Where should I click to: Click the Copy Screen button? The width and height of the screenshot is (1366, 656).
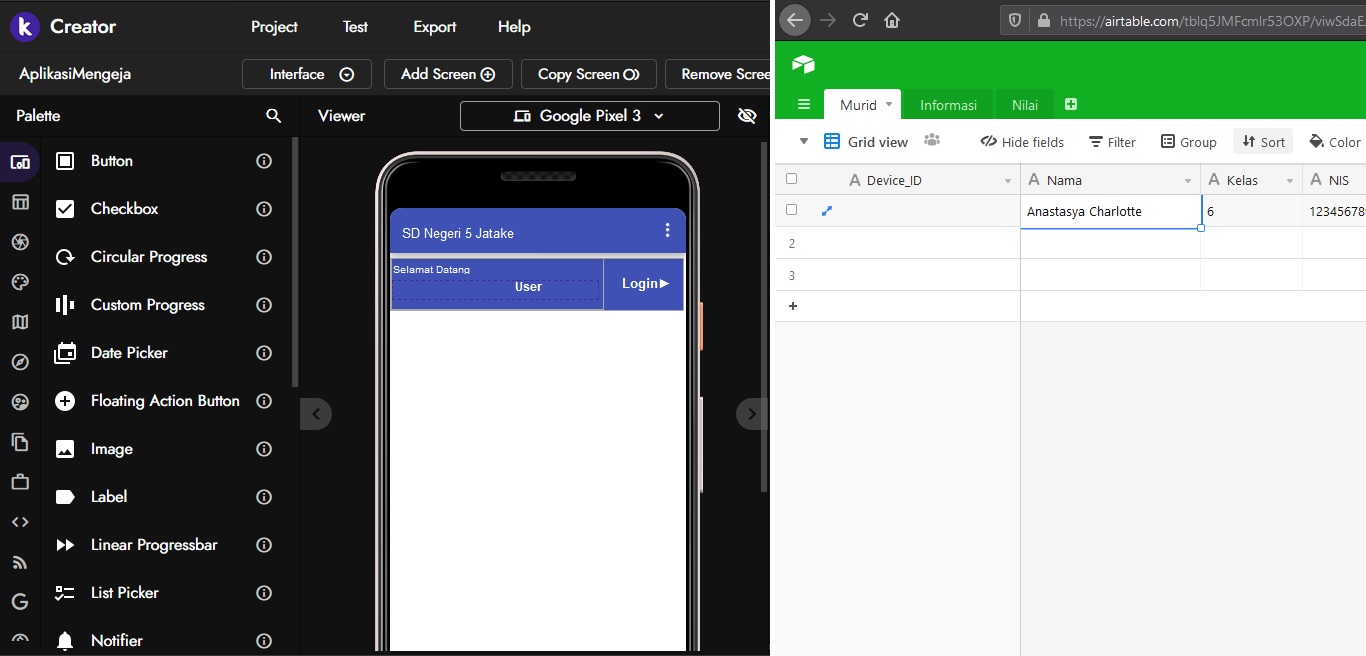588,74
